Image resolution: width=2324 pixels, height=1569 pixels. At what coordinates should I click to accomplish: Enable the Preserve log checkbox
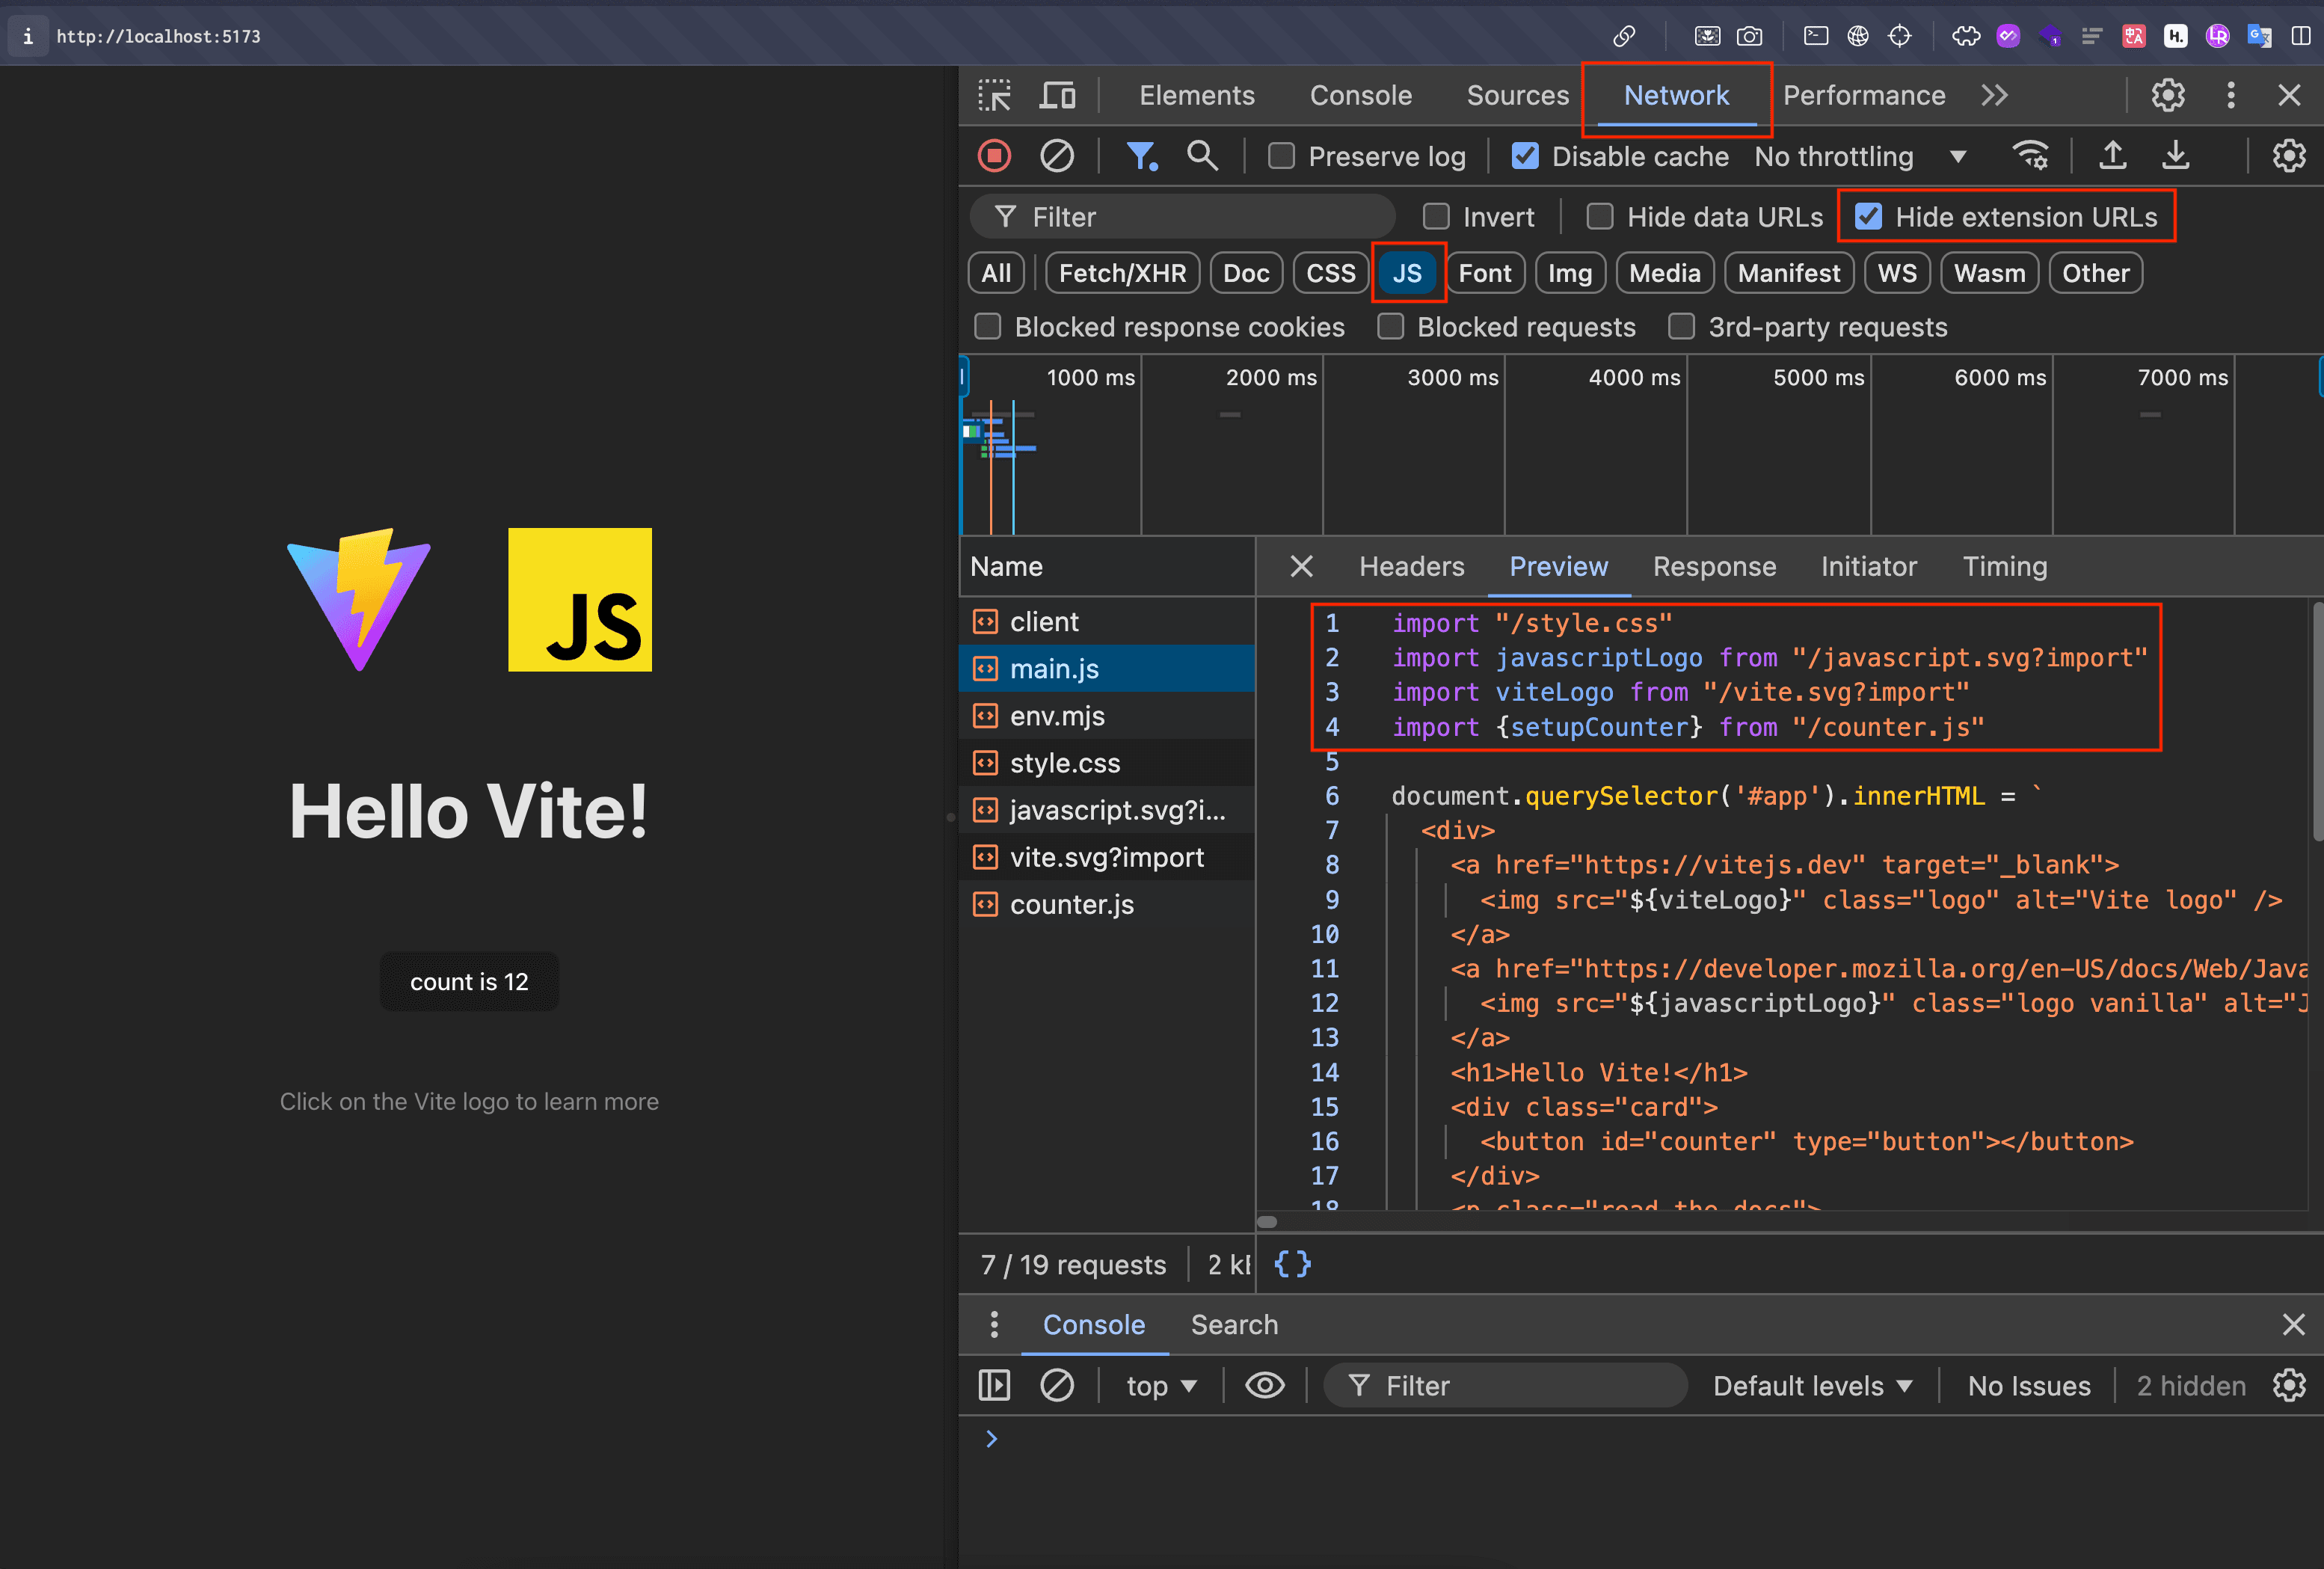(1281, 156)
